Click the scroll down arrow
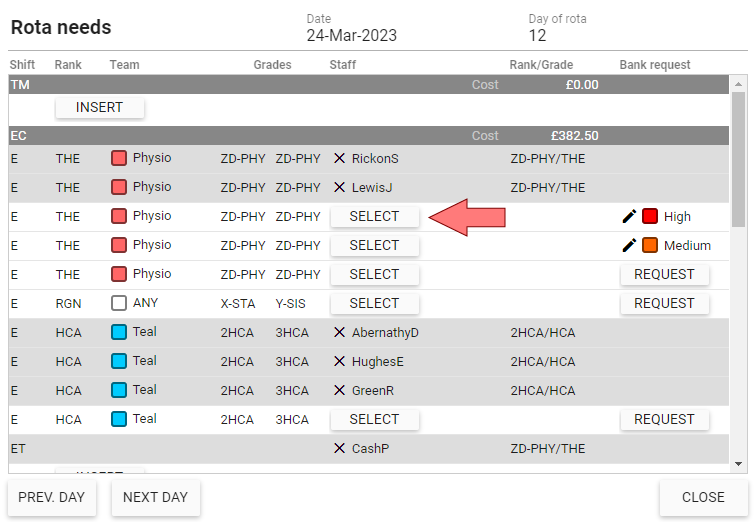 coord(738,464)
